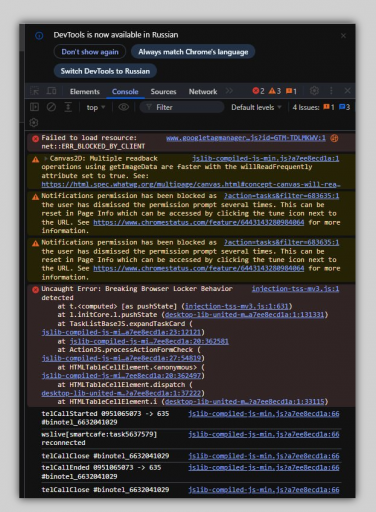Go to the Network tab
376x512 pixels.
tap(203, 92)
